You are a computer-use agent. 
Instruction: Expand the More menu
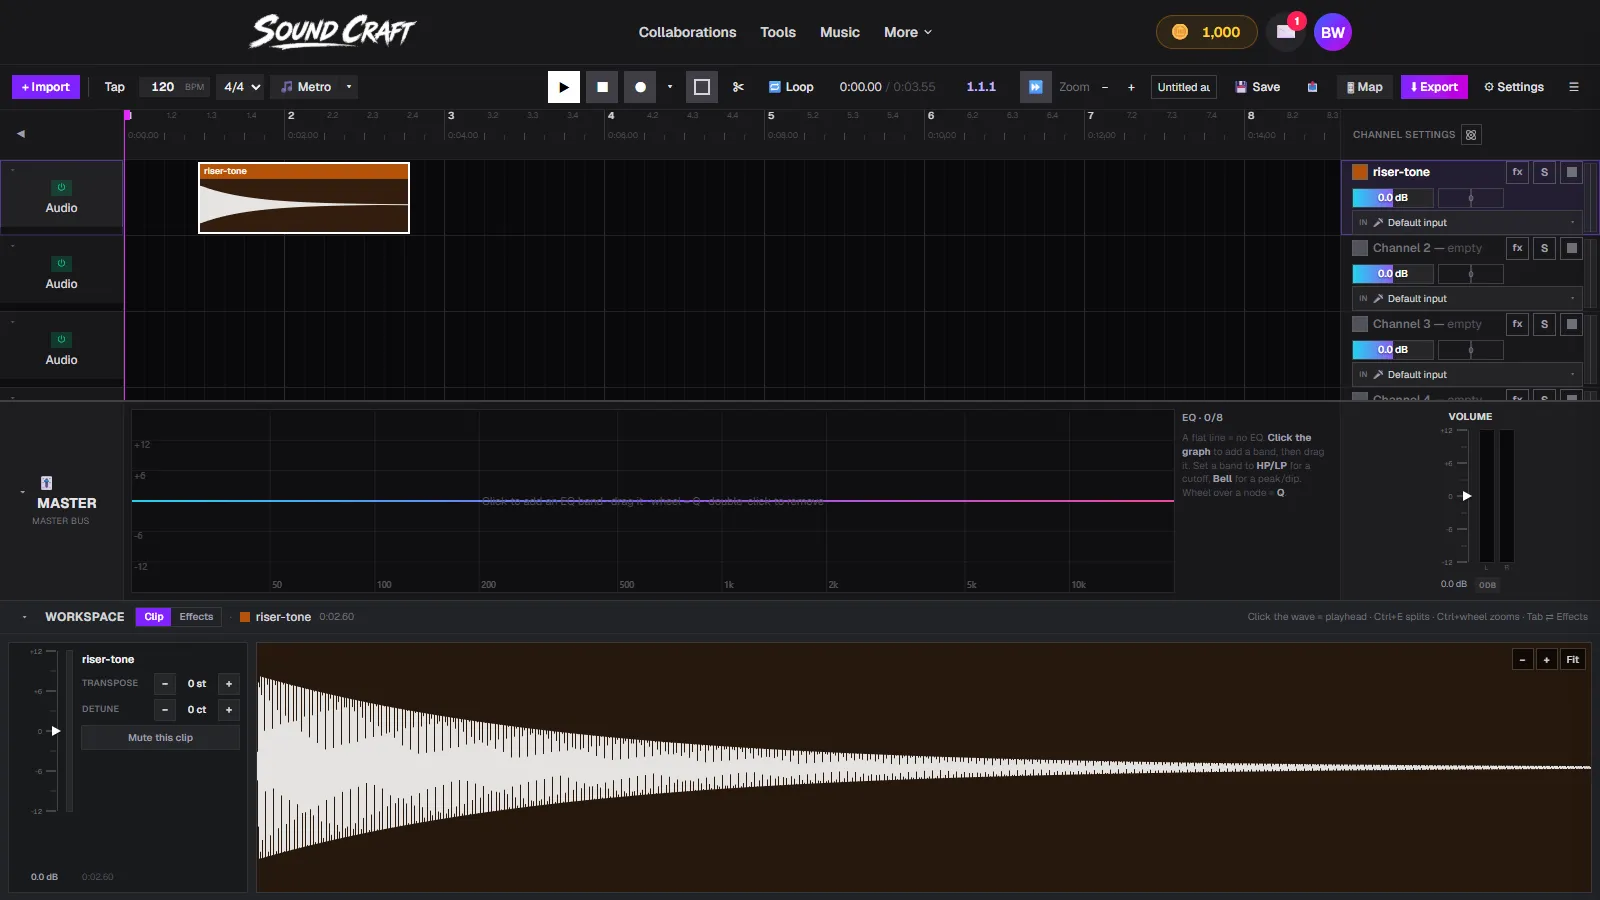tap(908, 32)
